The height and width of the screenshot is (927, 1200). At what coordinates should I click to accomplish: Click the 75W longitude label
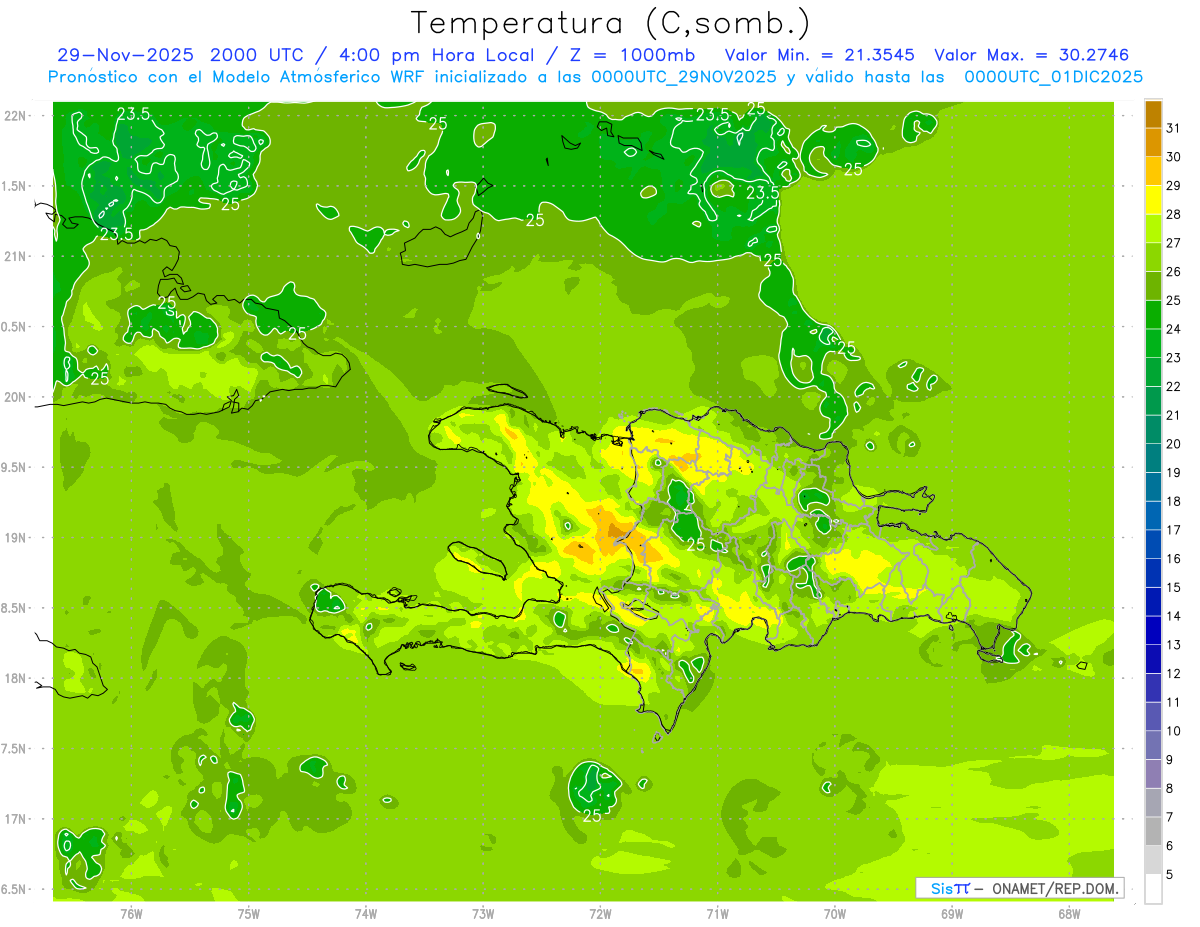pos(249,914)
